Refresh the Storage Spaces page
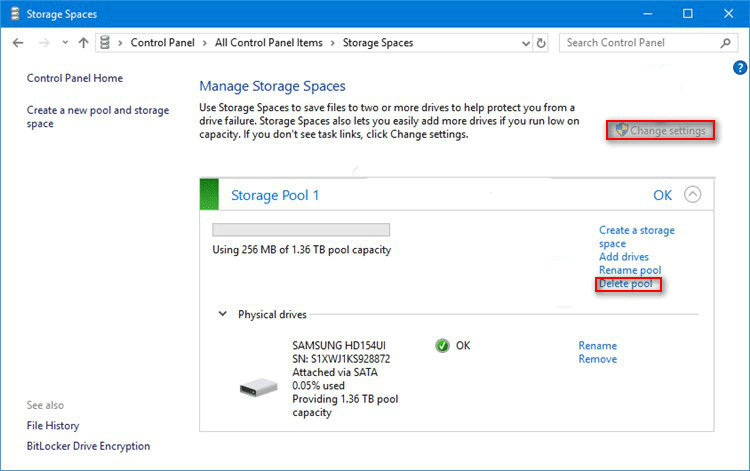This screenshot has height=471, width=750. [541, 43]
